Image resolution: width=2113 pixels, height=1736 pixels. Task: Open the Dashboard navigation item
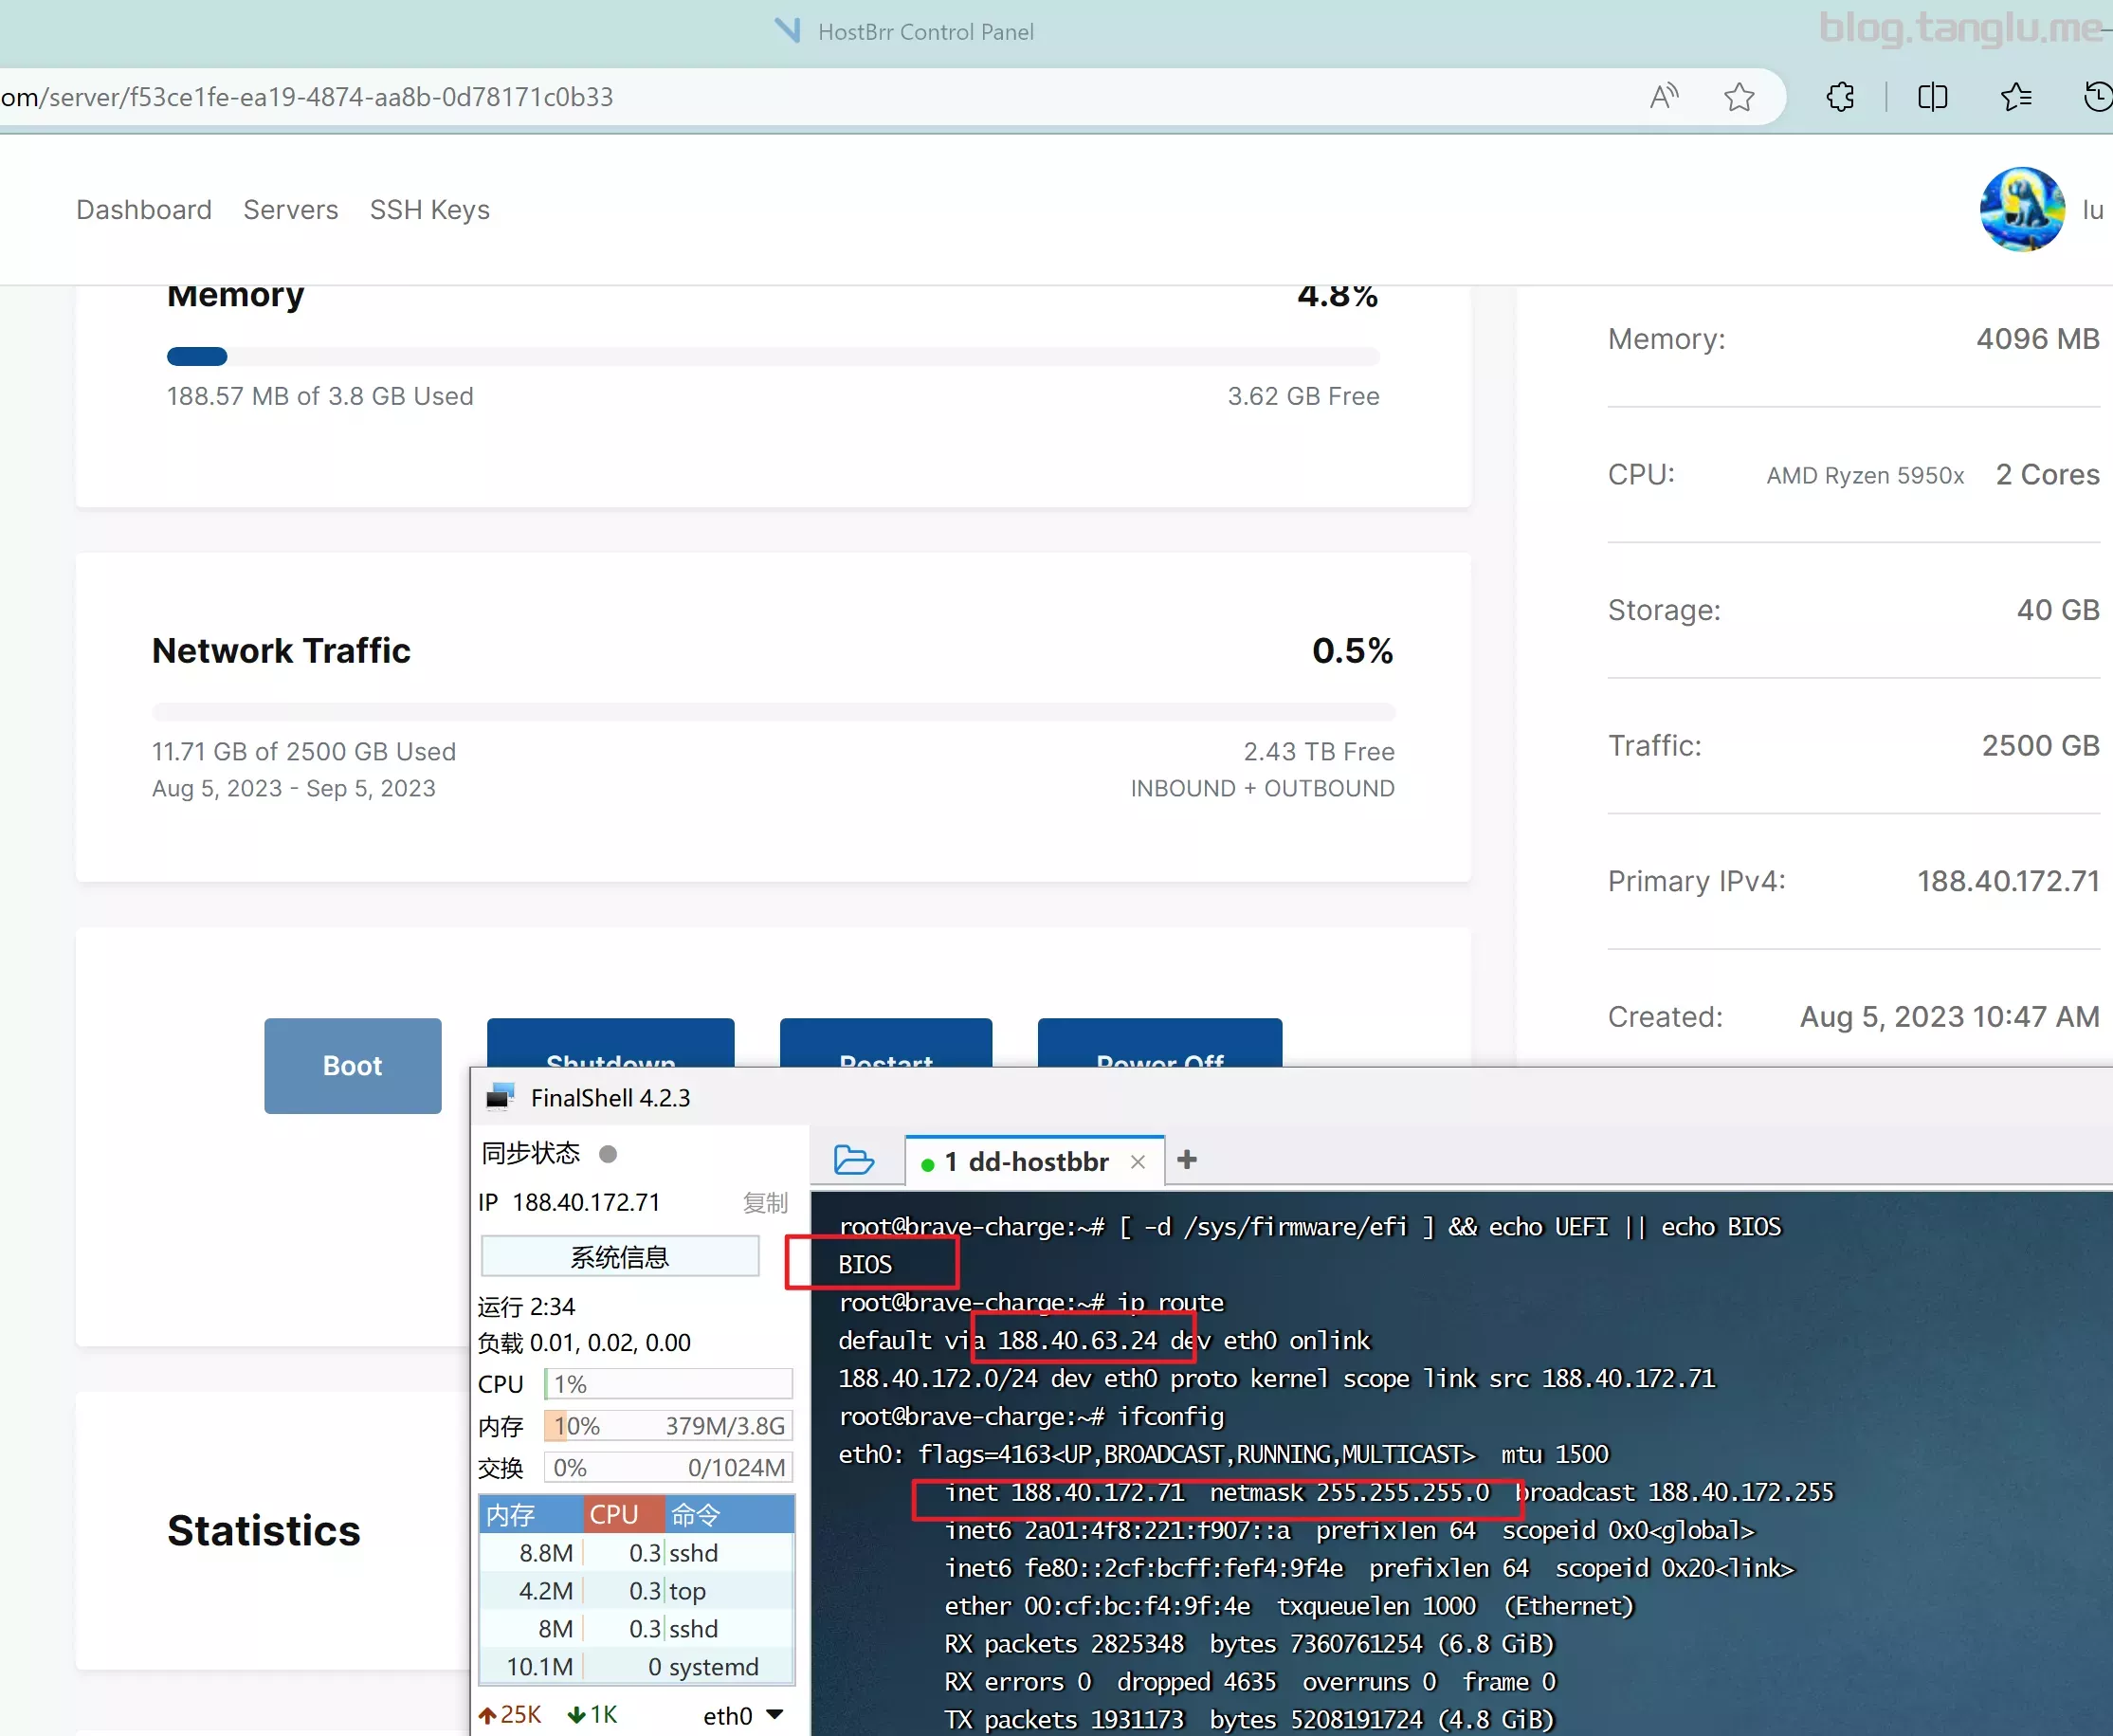coord(144,209)
